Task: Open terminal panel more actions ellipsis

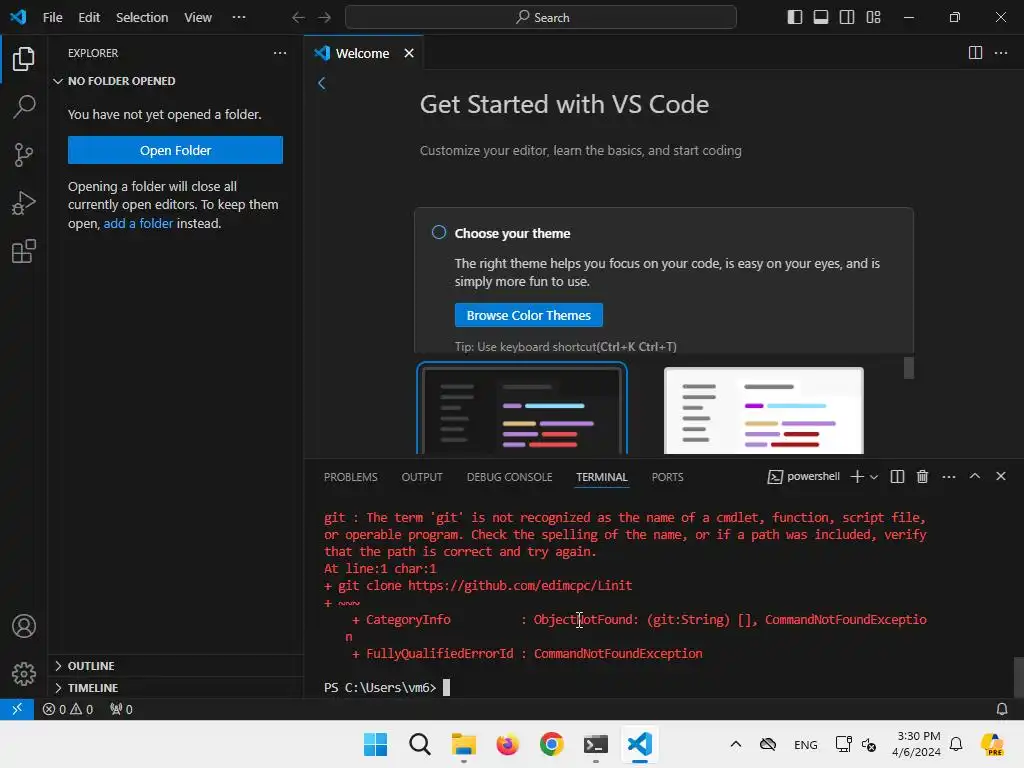Action: (949, 477)
